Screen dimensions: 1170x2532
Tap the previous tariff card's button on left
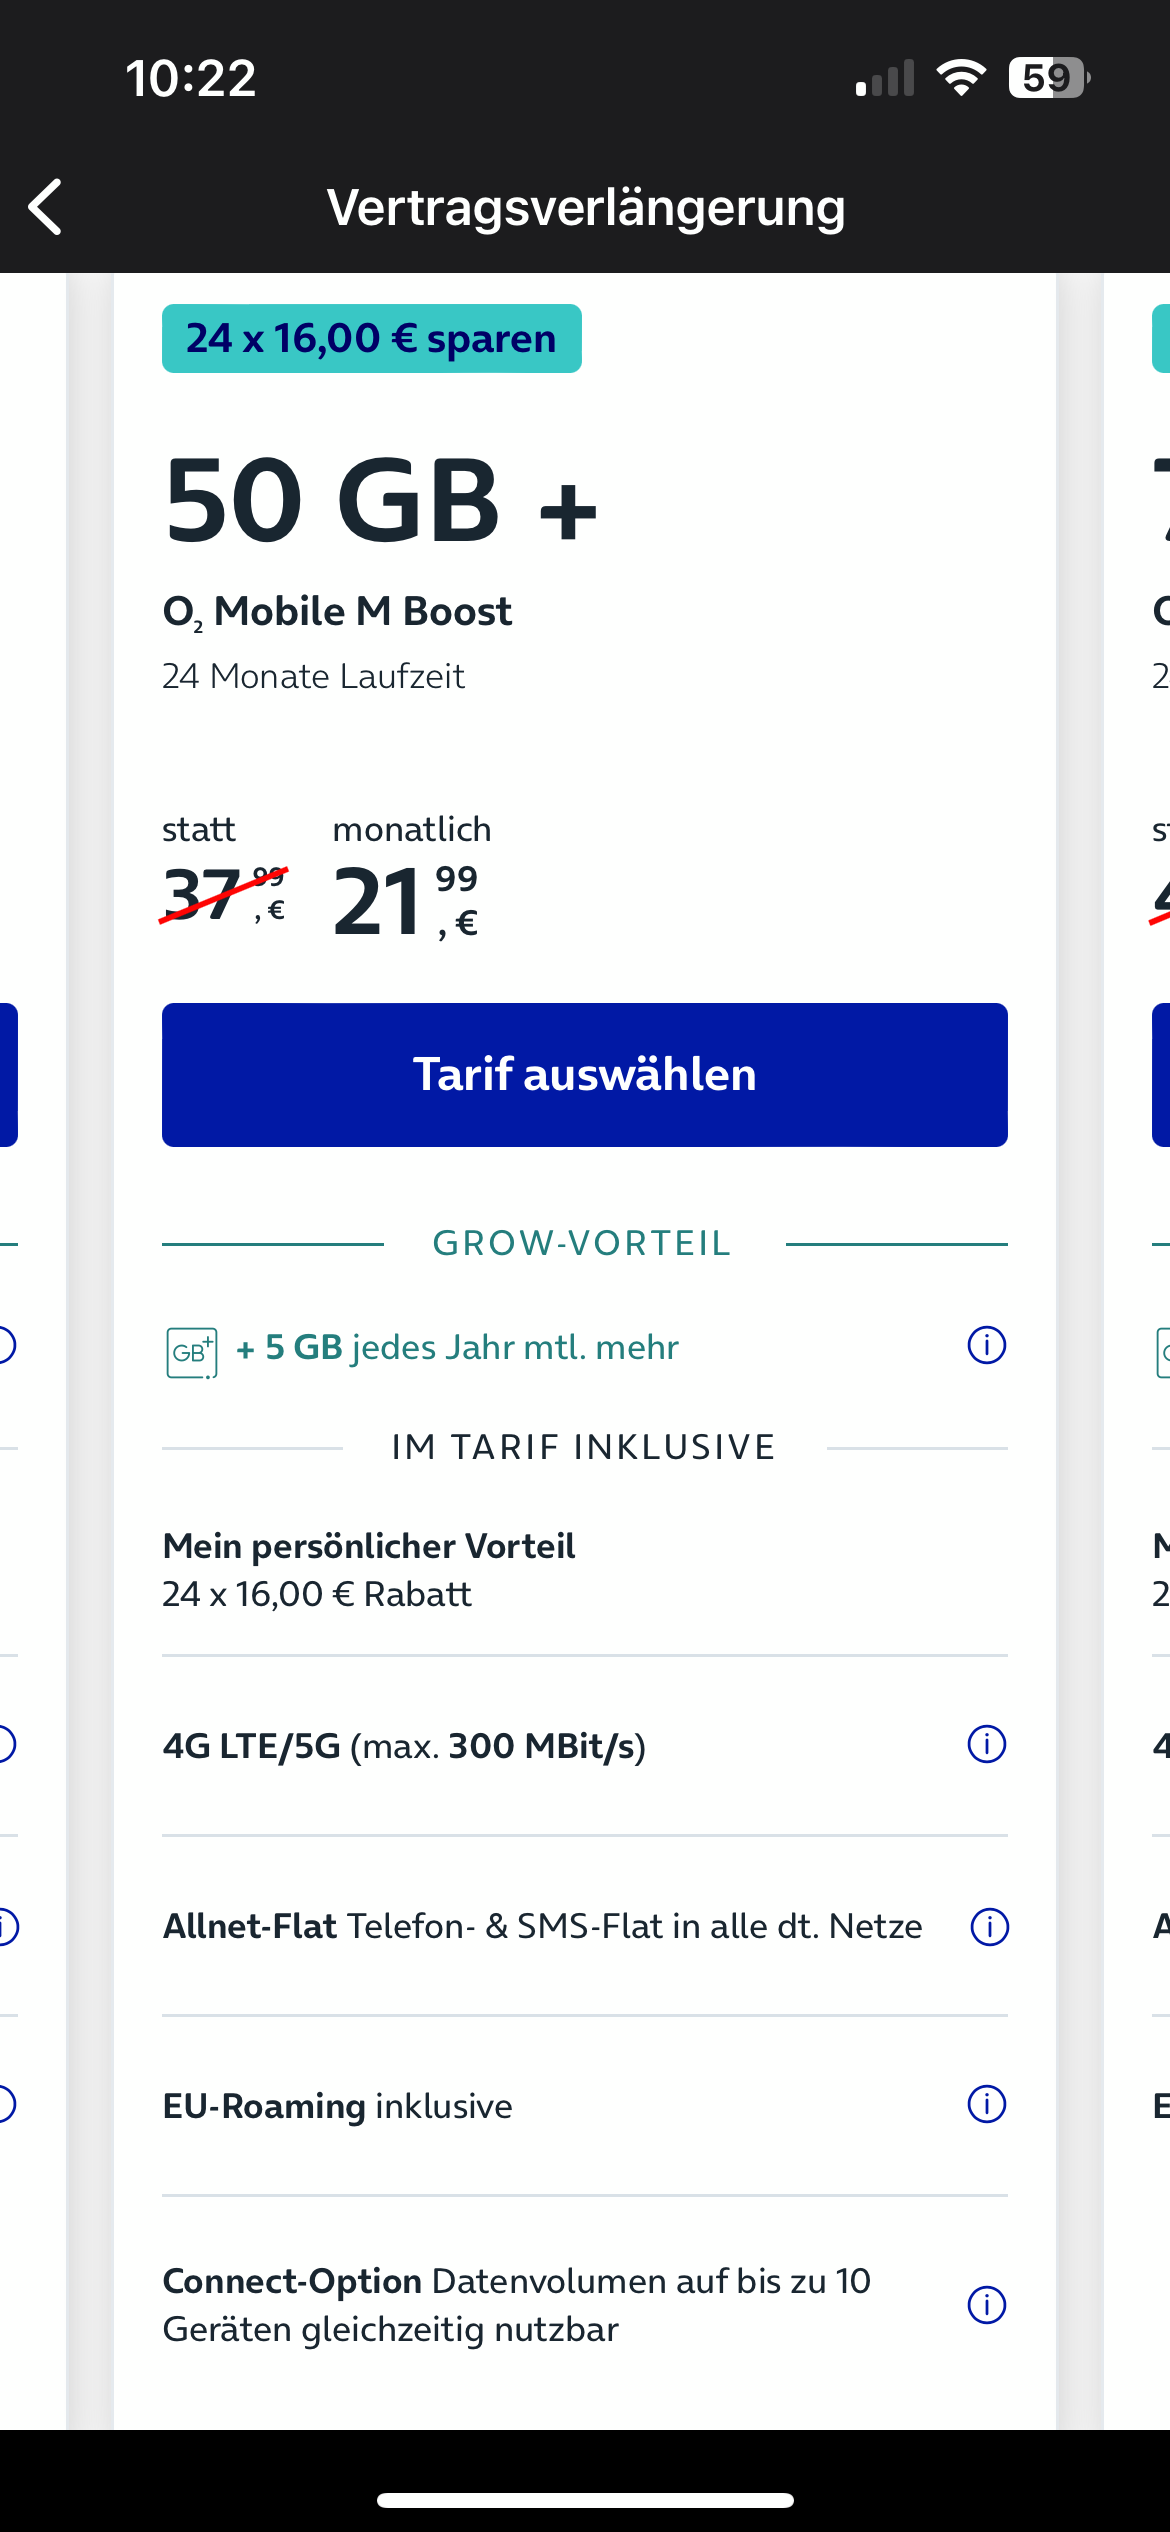[9, 1075]
